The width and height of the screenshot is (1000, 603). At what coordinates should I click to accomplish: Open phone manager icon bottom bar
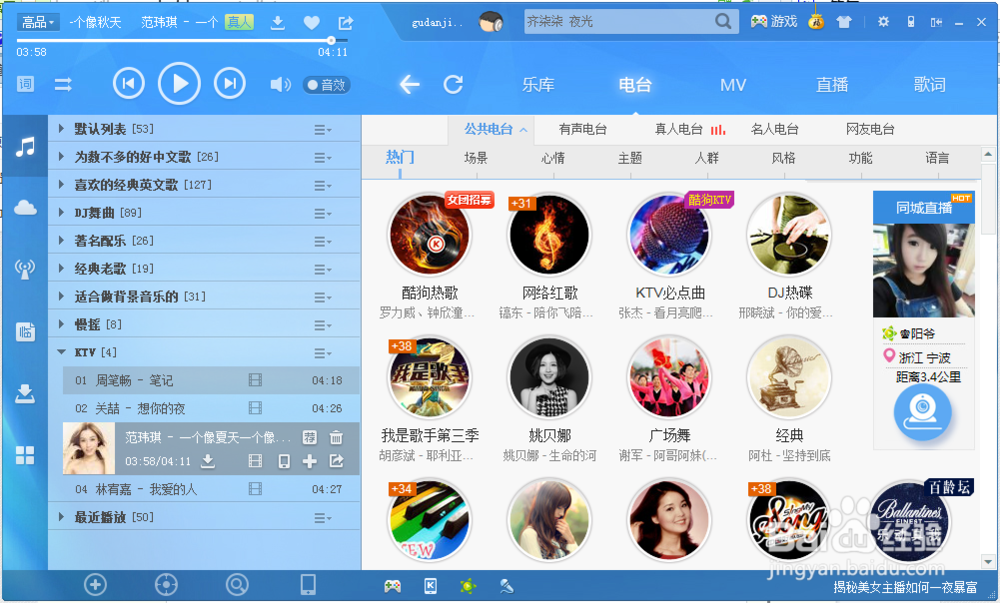click(307, 585)
